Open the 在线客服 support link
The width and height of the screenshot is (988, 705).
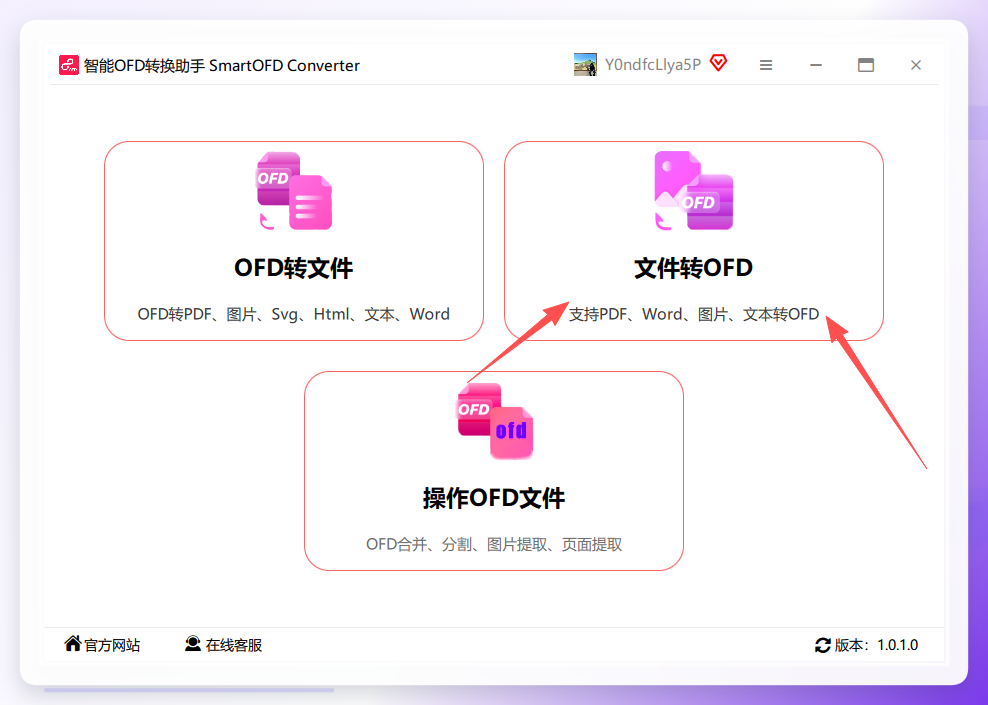coord(234,645)
